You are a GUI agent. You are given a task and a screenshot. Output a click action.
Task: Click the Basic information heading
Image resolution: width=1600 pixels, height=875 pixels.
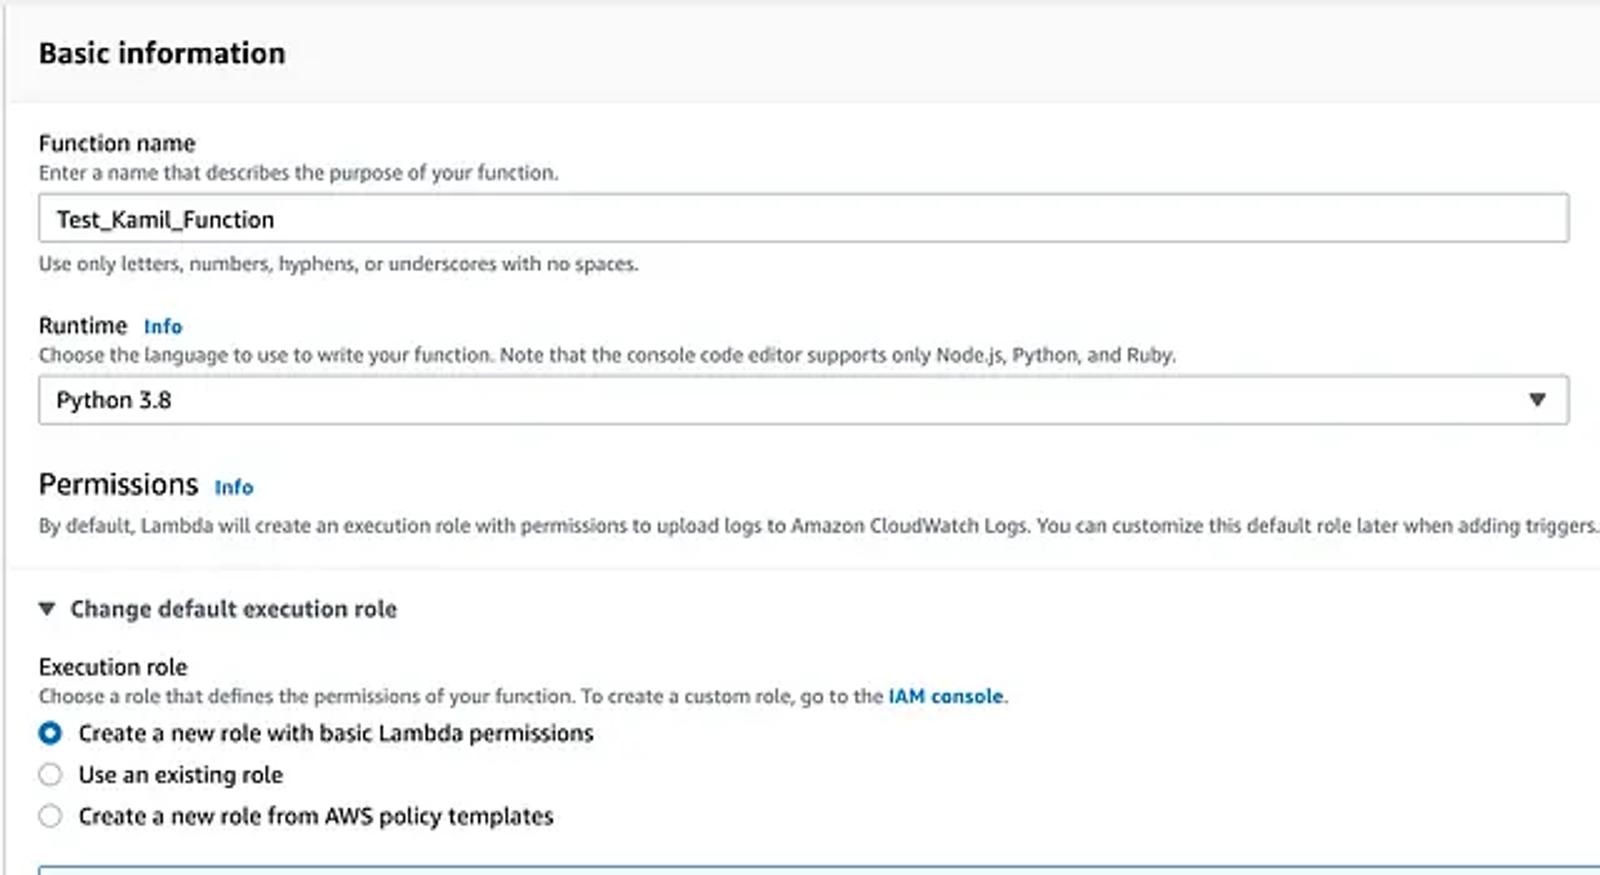[162, 53]
